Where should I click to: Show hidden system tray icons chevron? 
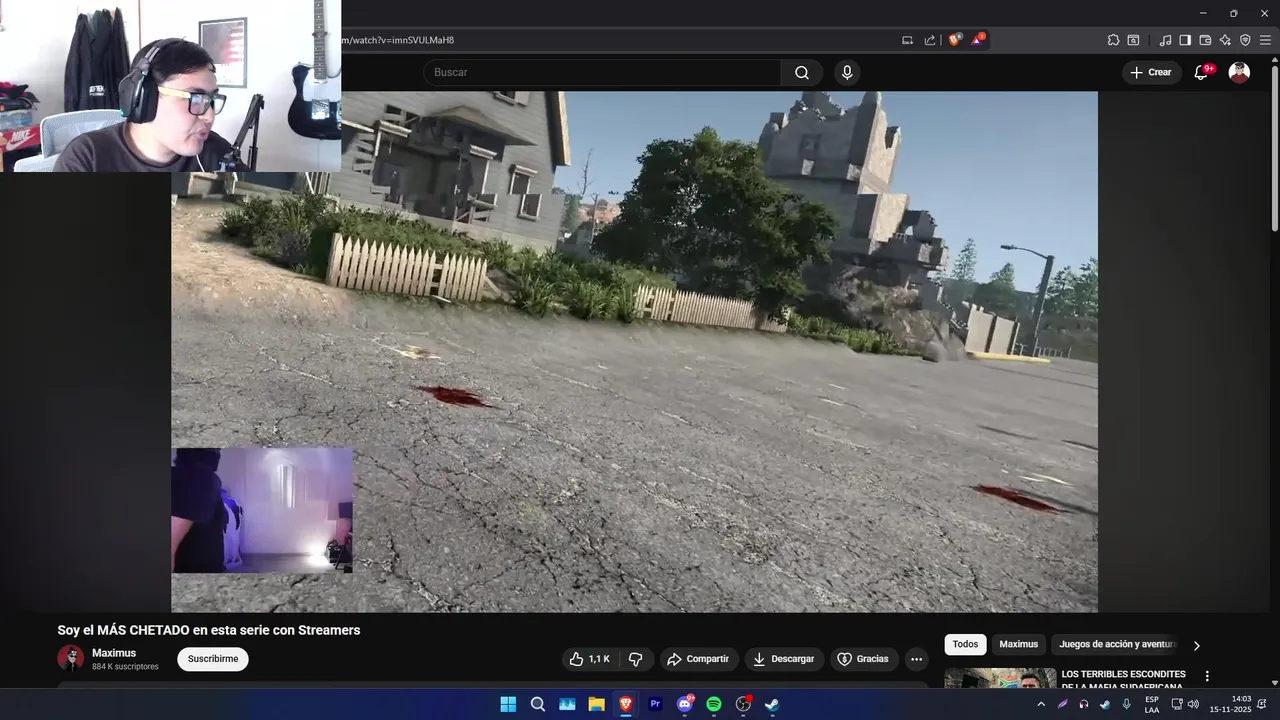point(1041,704)
